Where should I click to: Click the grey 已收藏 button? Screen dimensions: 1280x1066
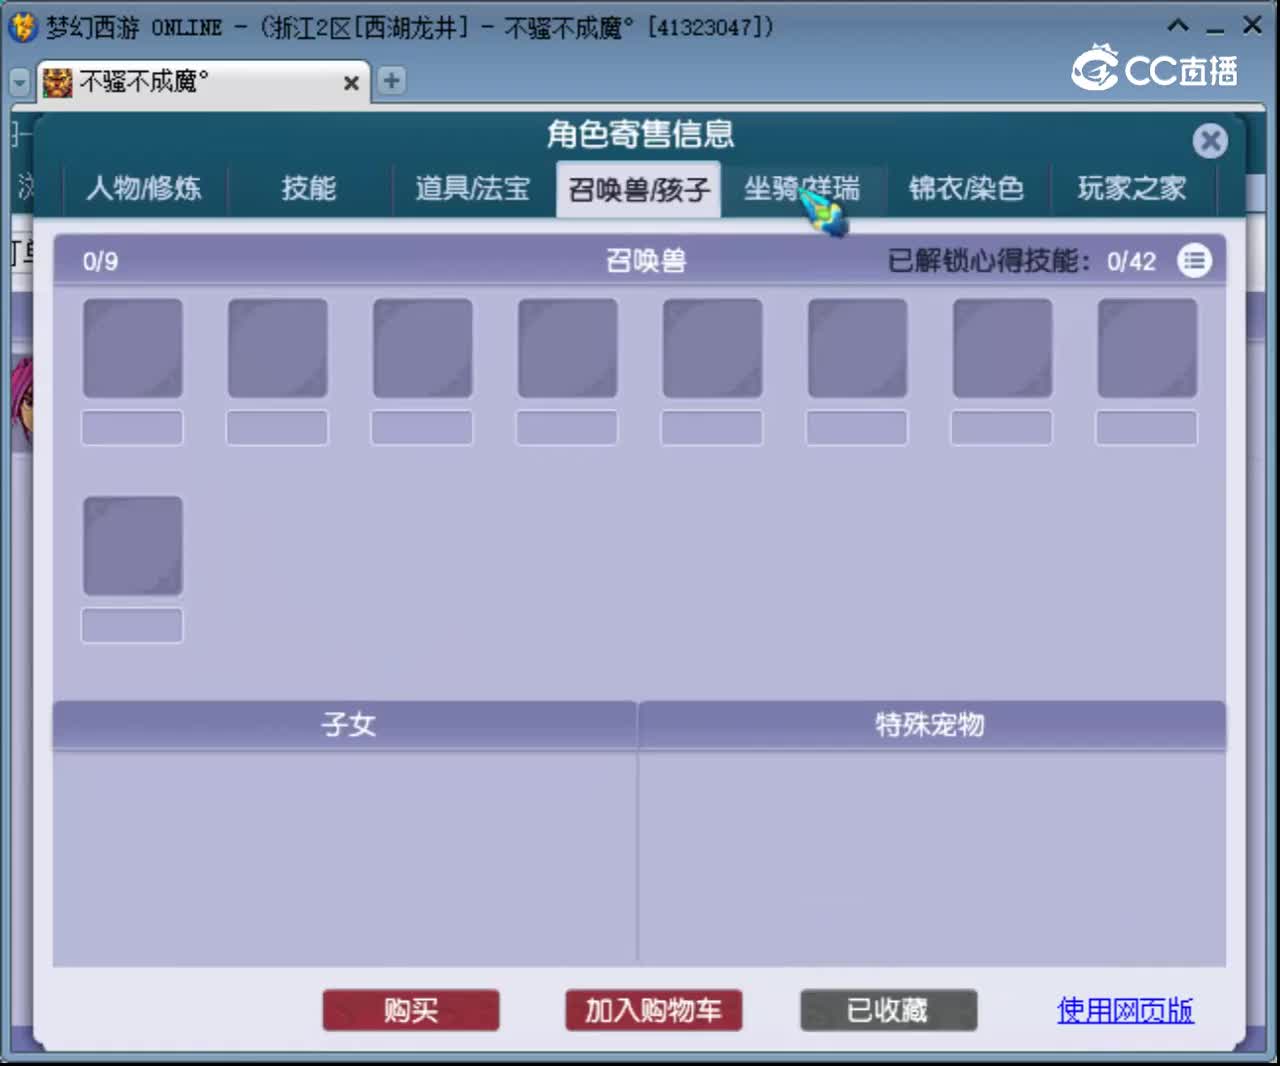click(x=888, y=1010)
